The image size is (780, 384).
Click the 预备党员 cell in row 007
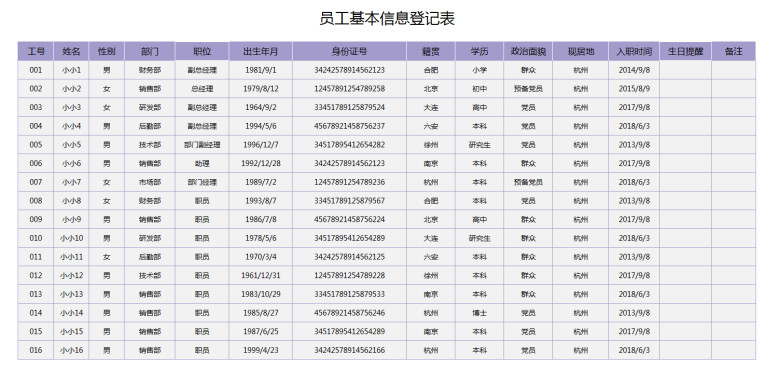(528, 182)
